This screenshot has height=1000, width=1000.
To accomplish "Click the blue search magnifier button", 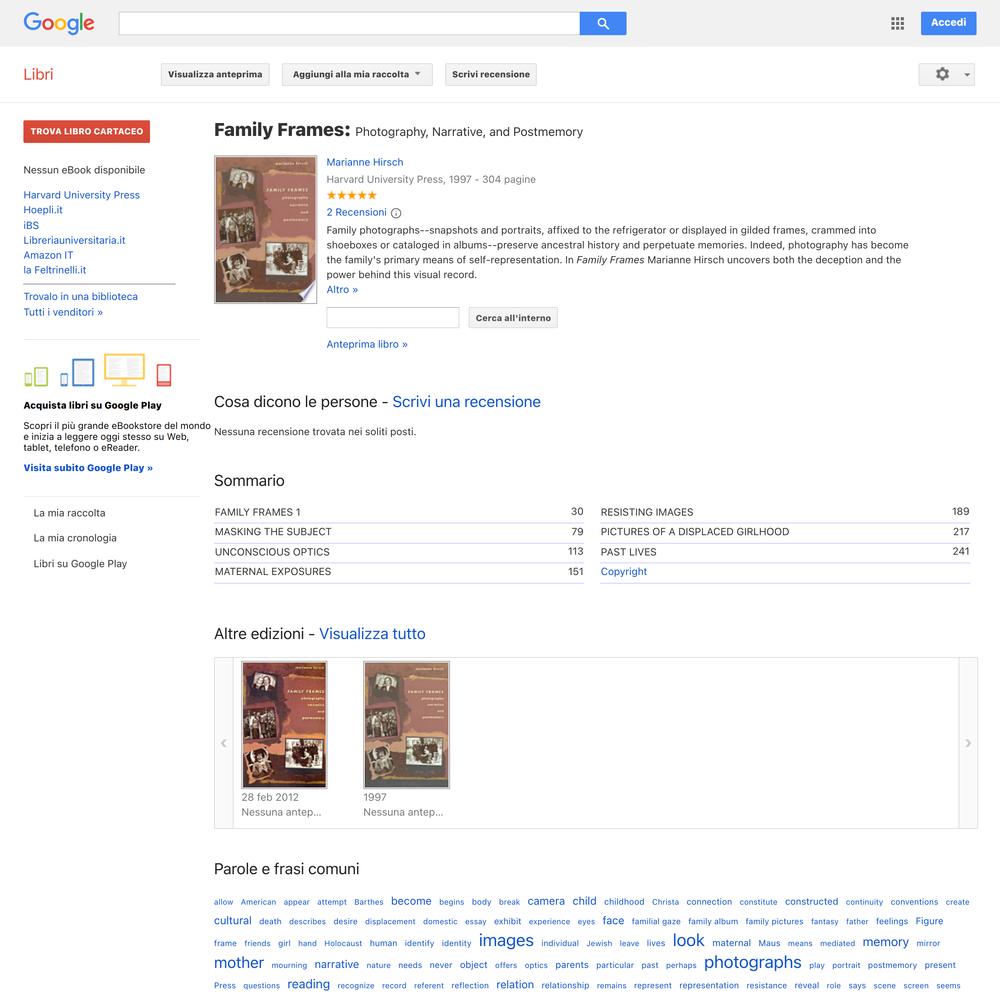I will coord(603,24).
